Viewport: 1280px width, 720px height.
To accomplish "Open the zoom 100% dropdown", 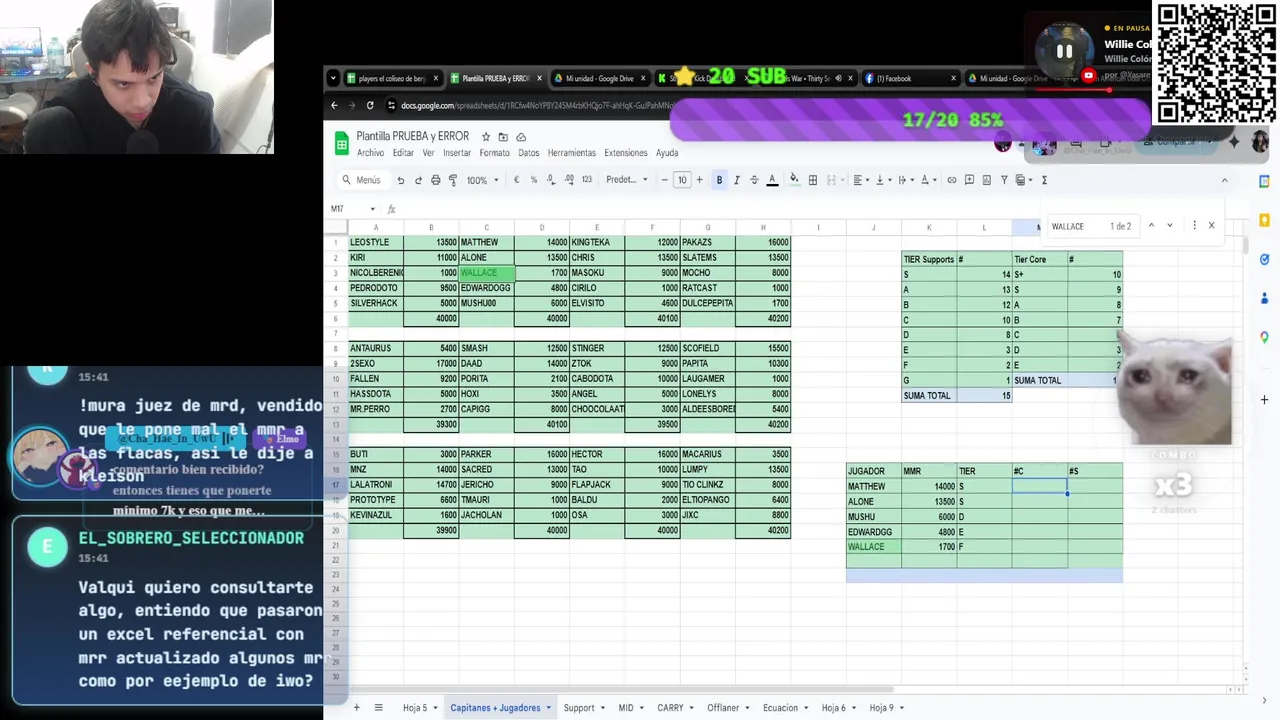I will (482, 180).
